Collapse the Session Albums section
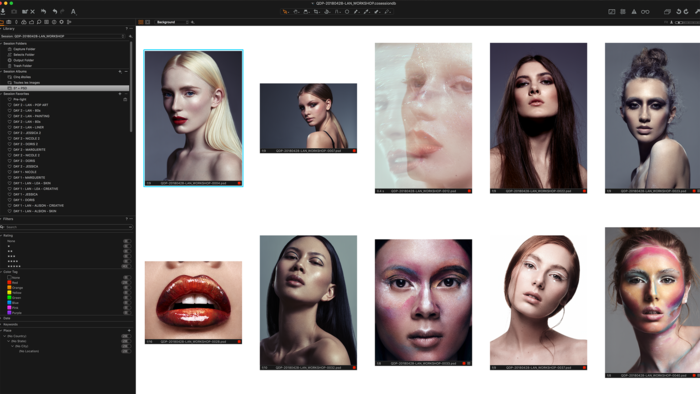This screenshot has height=394, width=700. click(x=1, y=71)
